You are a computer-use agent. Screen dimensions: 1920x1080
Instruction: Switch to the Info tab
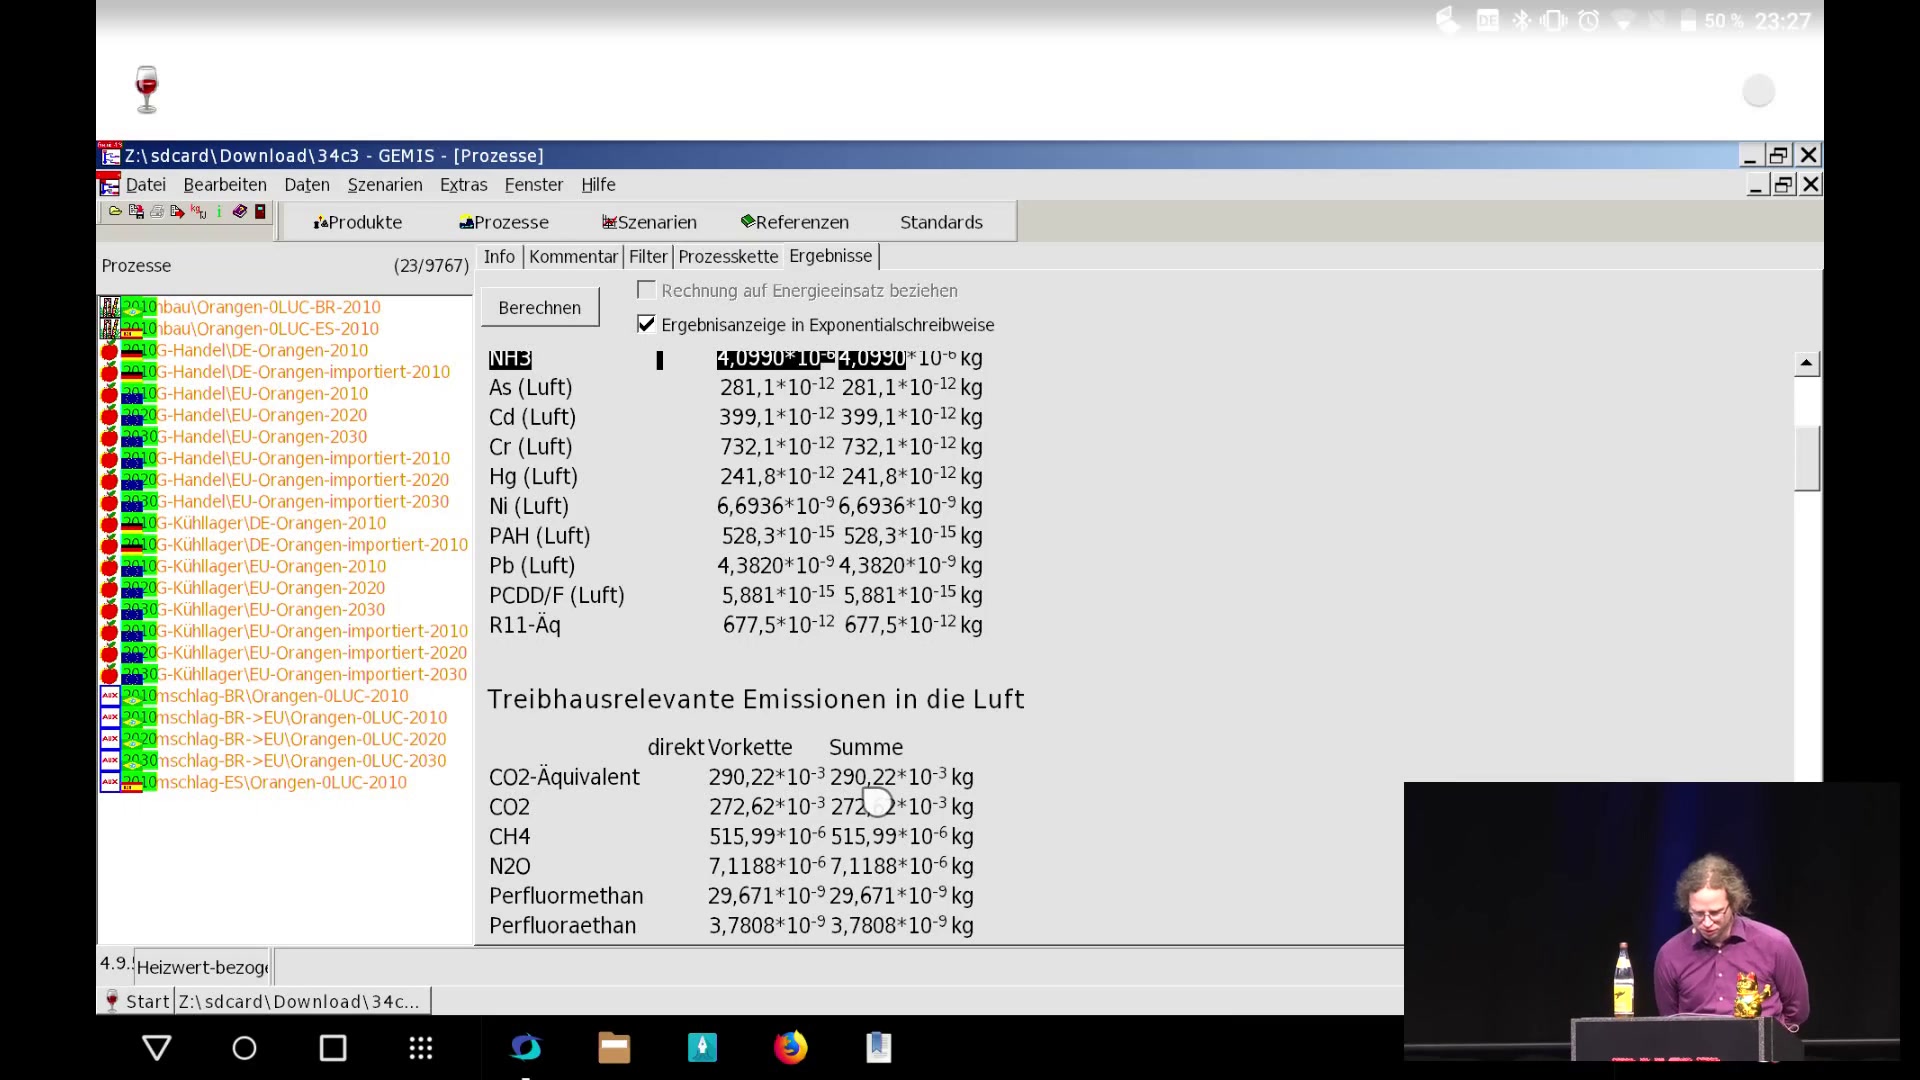(499, 257)
